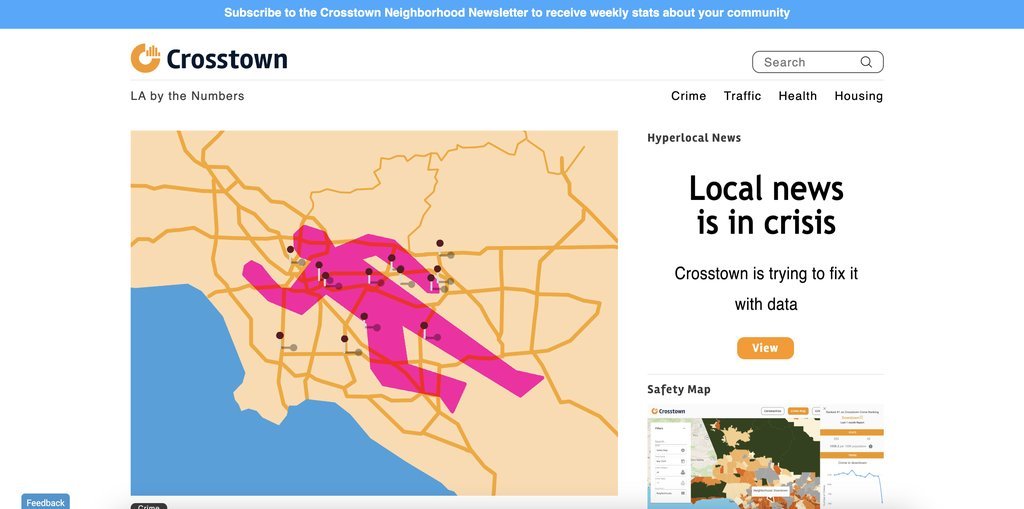Open the Traffic menu item
The width and height of the screenshot is (1024, 509).
coord(743,96)
